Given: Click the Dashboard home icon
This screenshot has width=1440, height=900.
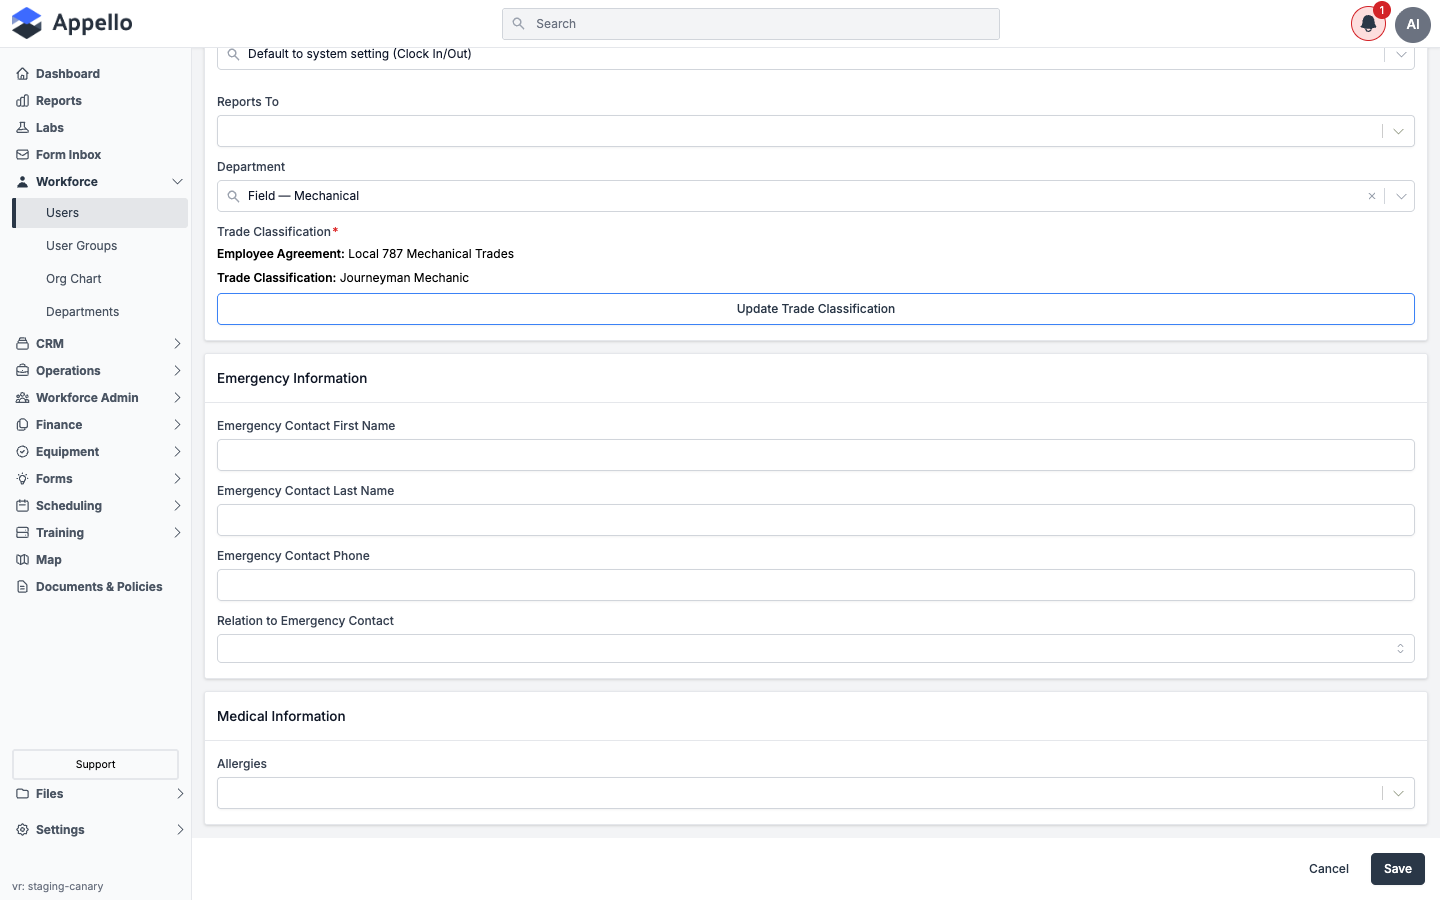Looking at the screenshot, I should click(x=22, y=74).
